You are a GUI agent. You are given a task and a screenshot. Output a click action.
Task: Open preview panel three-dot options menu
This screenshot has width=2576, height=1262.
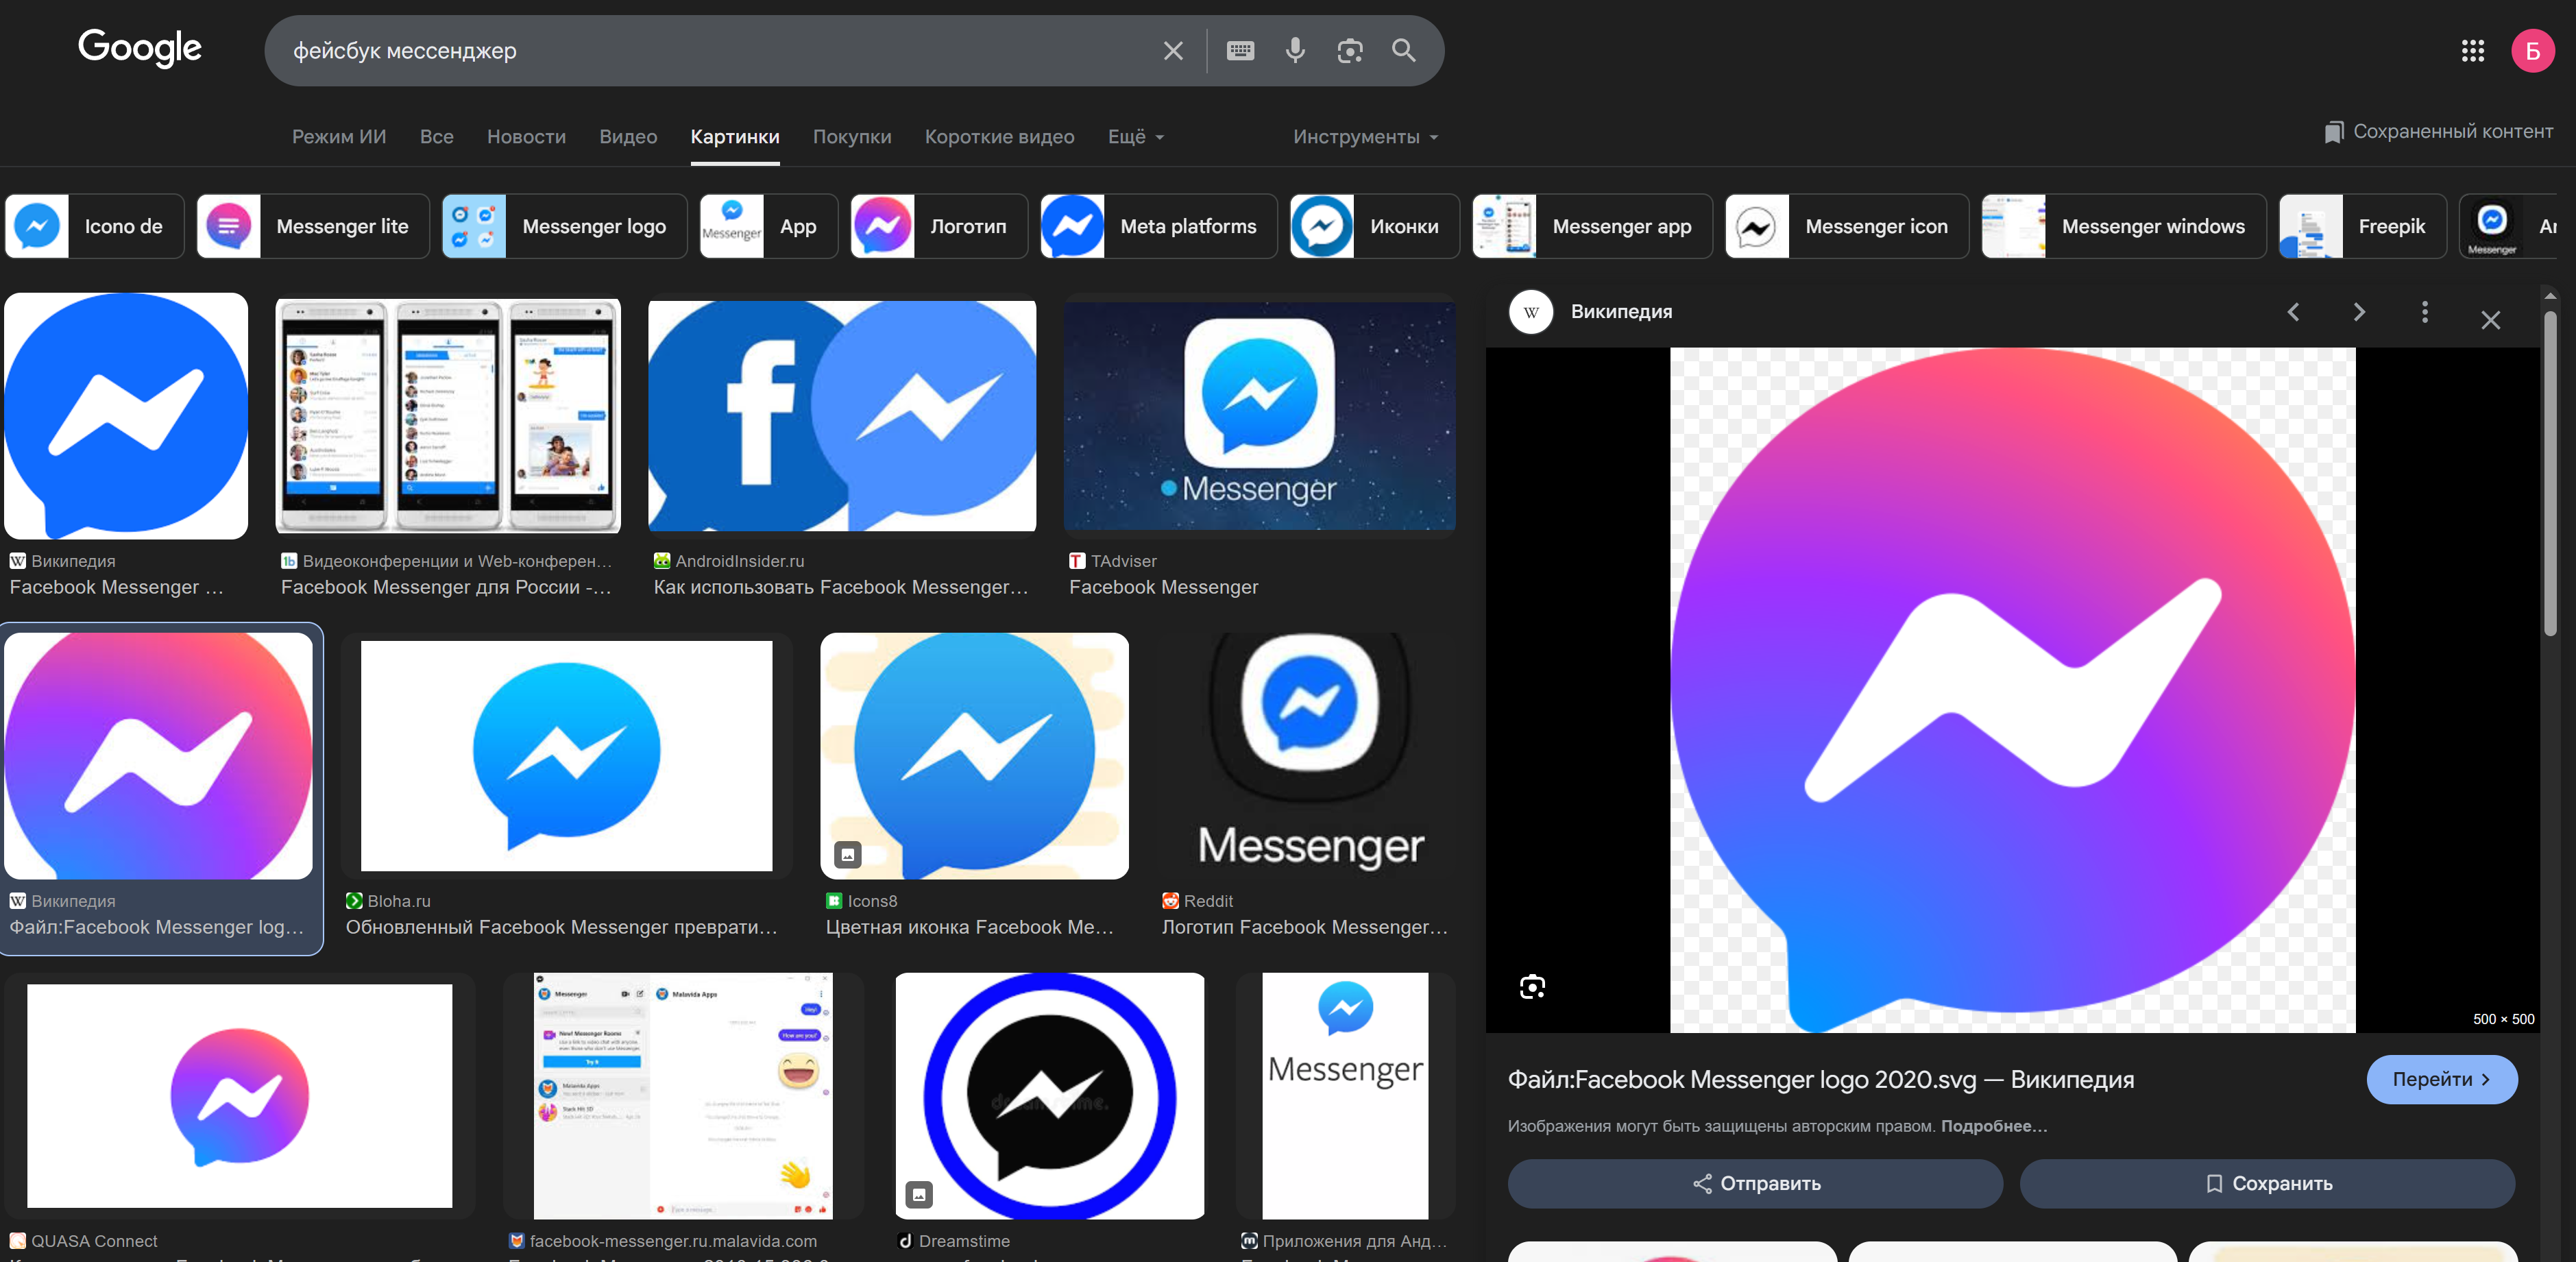[2424, 312]
